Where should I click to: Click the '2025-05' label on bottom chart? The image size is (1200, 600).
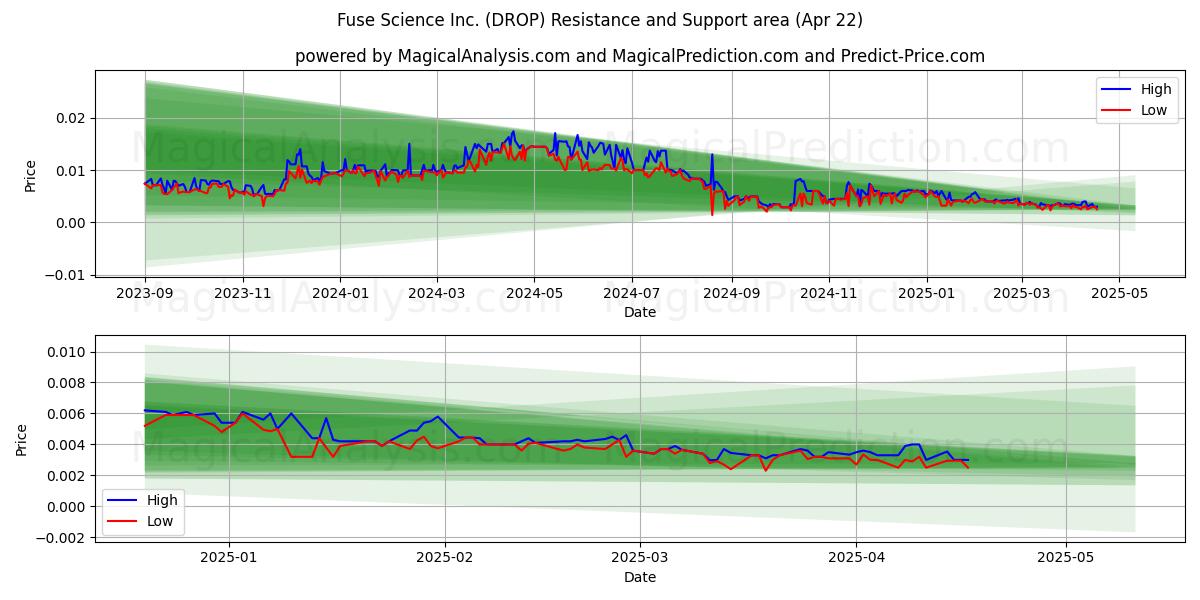pyautogui.click(x=1066, y=559)
